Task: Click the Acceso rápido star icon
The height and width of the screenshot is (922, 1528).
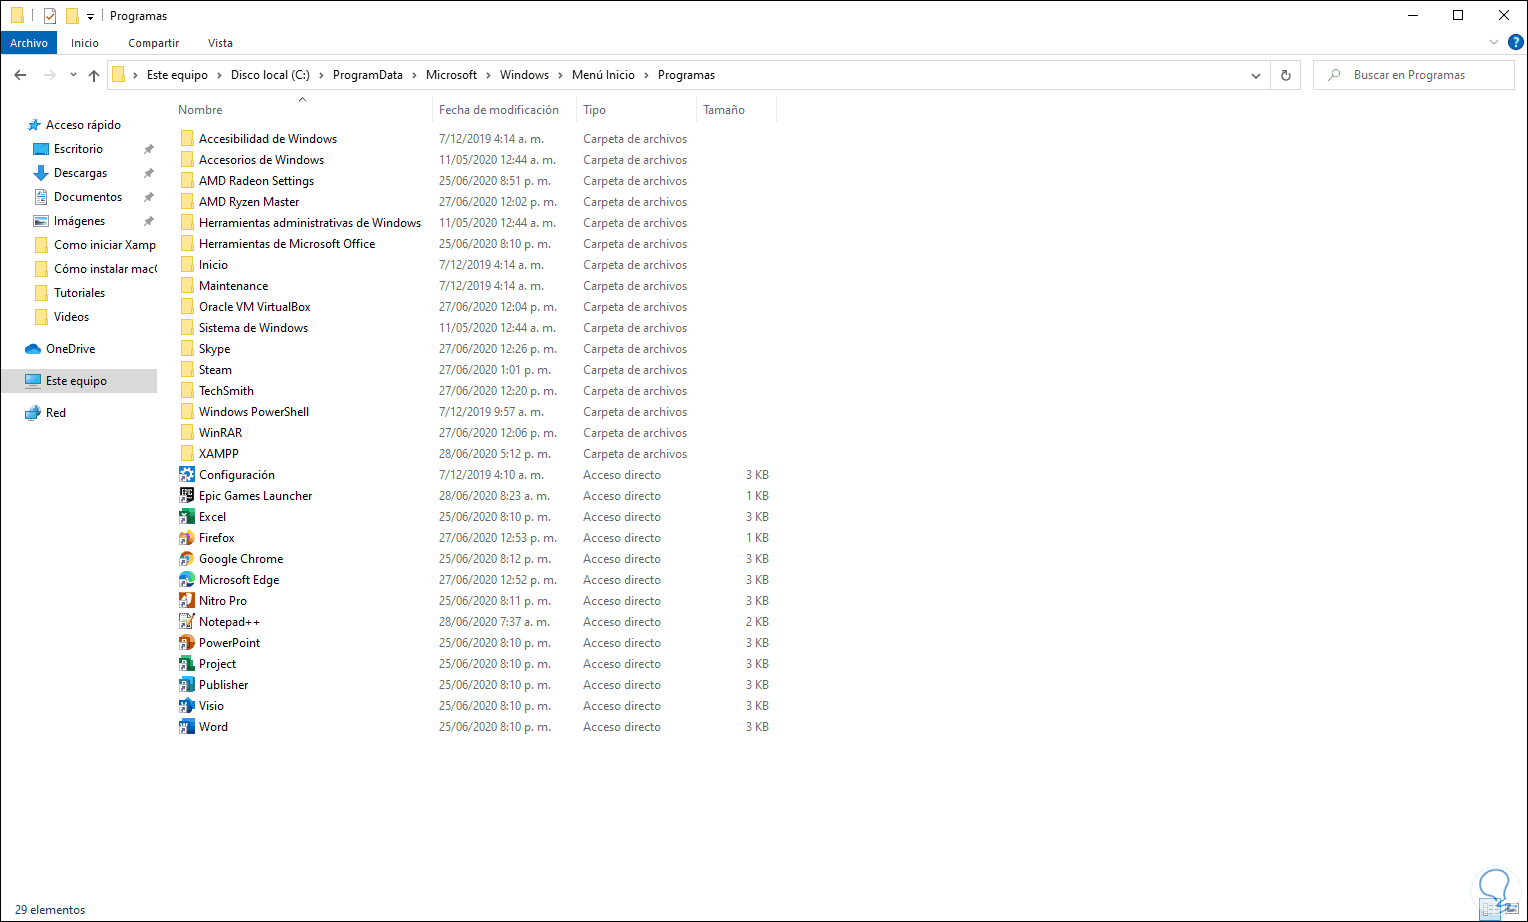Action: pyautogui.click(x=34, y=125)
